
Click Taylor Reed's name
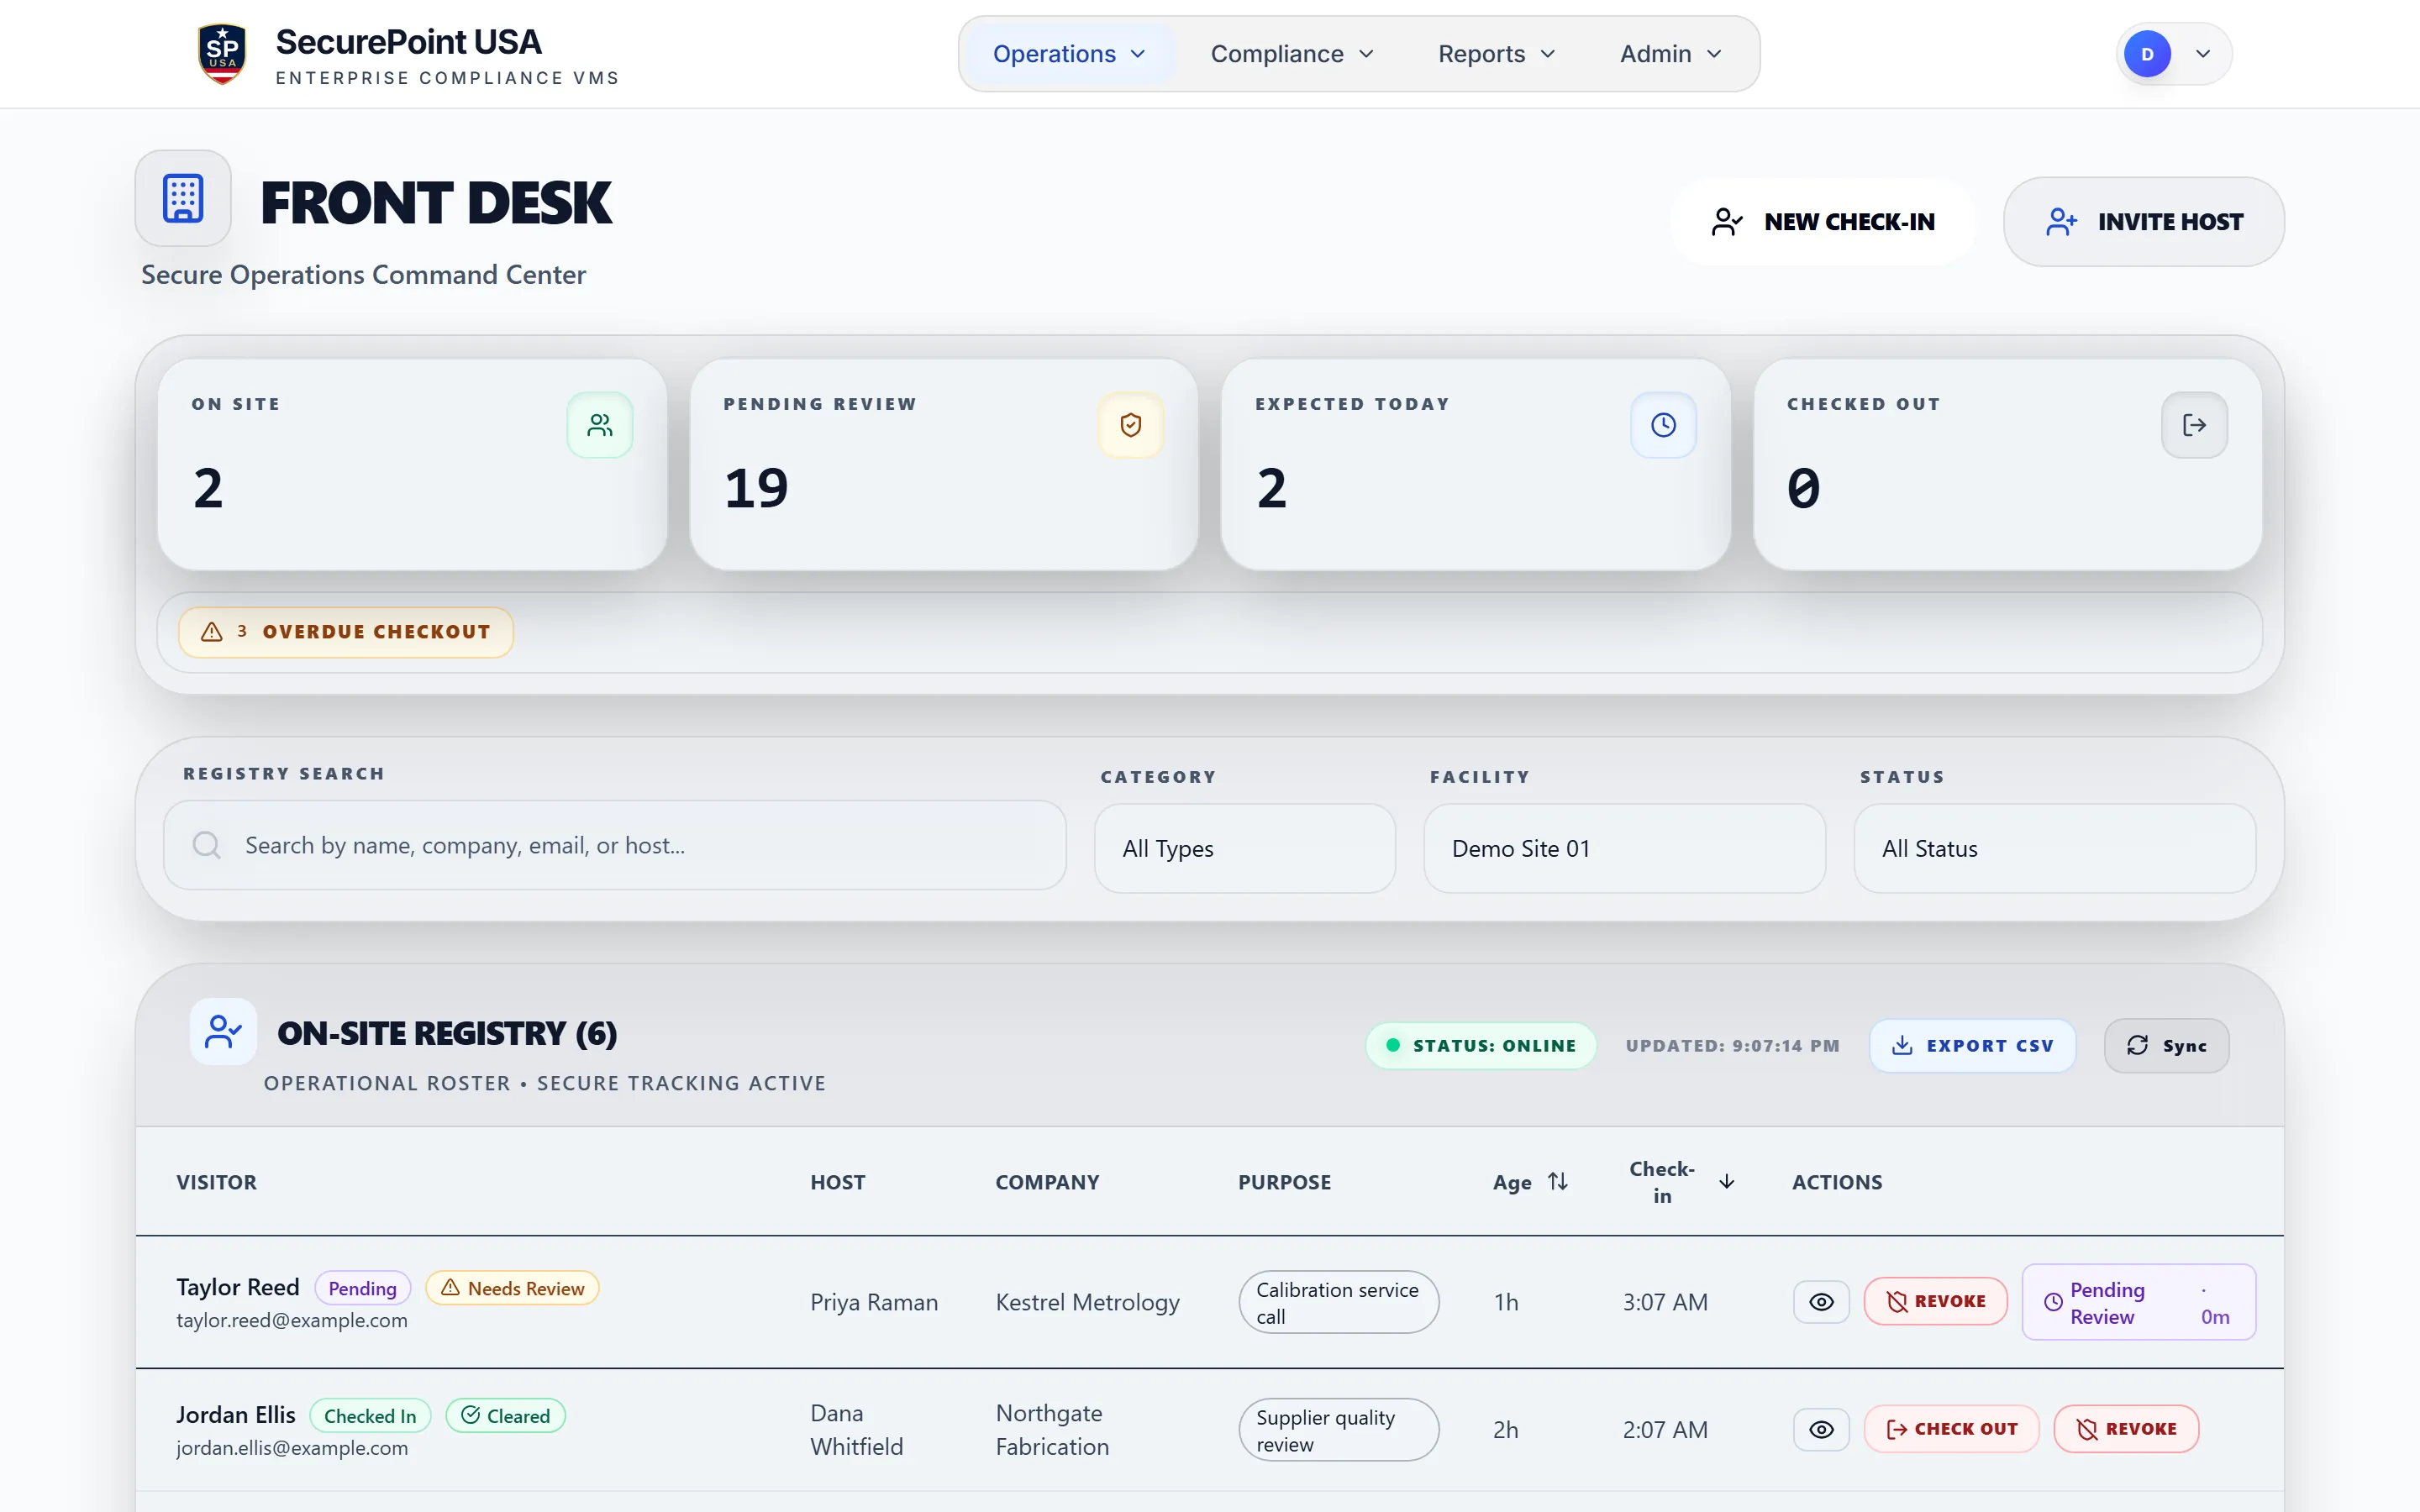[238, 1287]
